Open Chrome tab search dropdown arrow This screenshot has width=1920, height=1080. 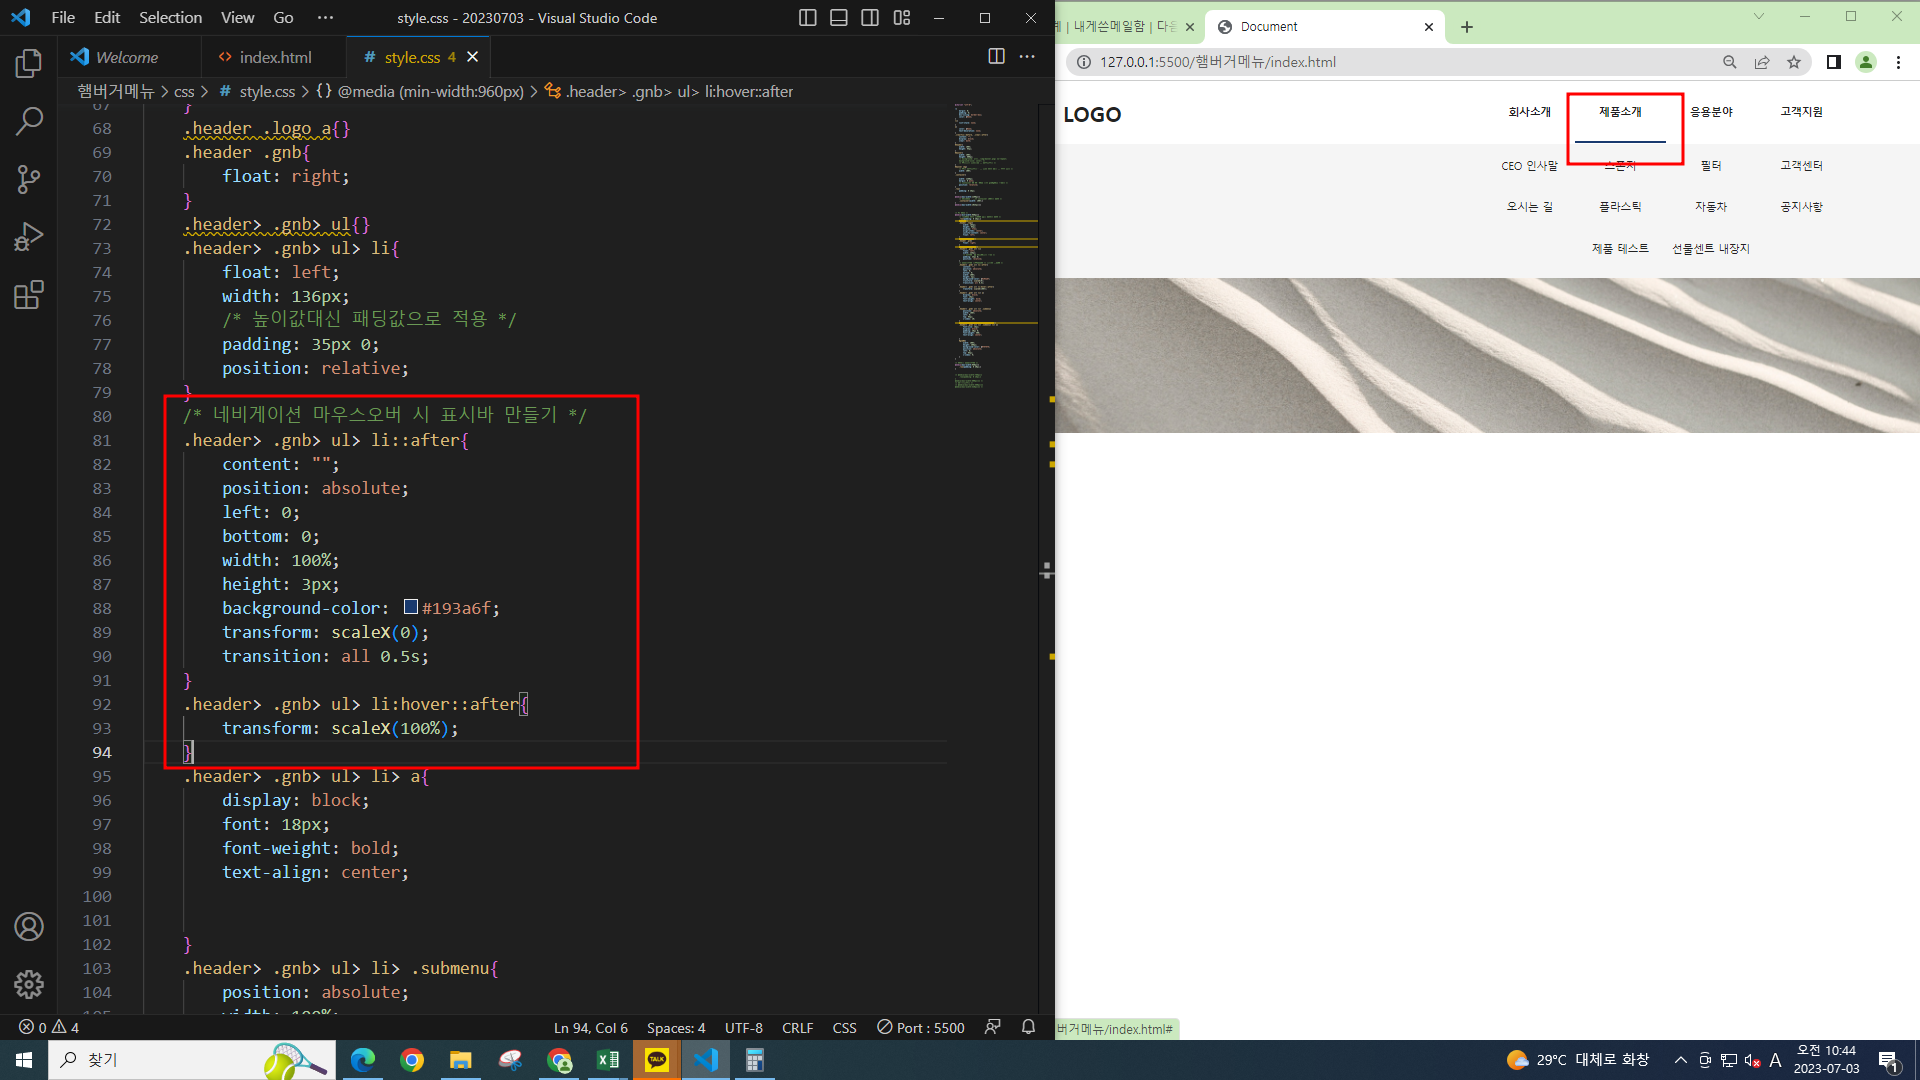(x=1759, y=17)
